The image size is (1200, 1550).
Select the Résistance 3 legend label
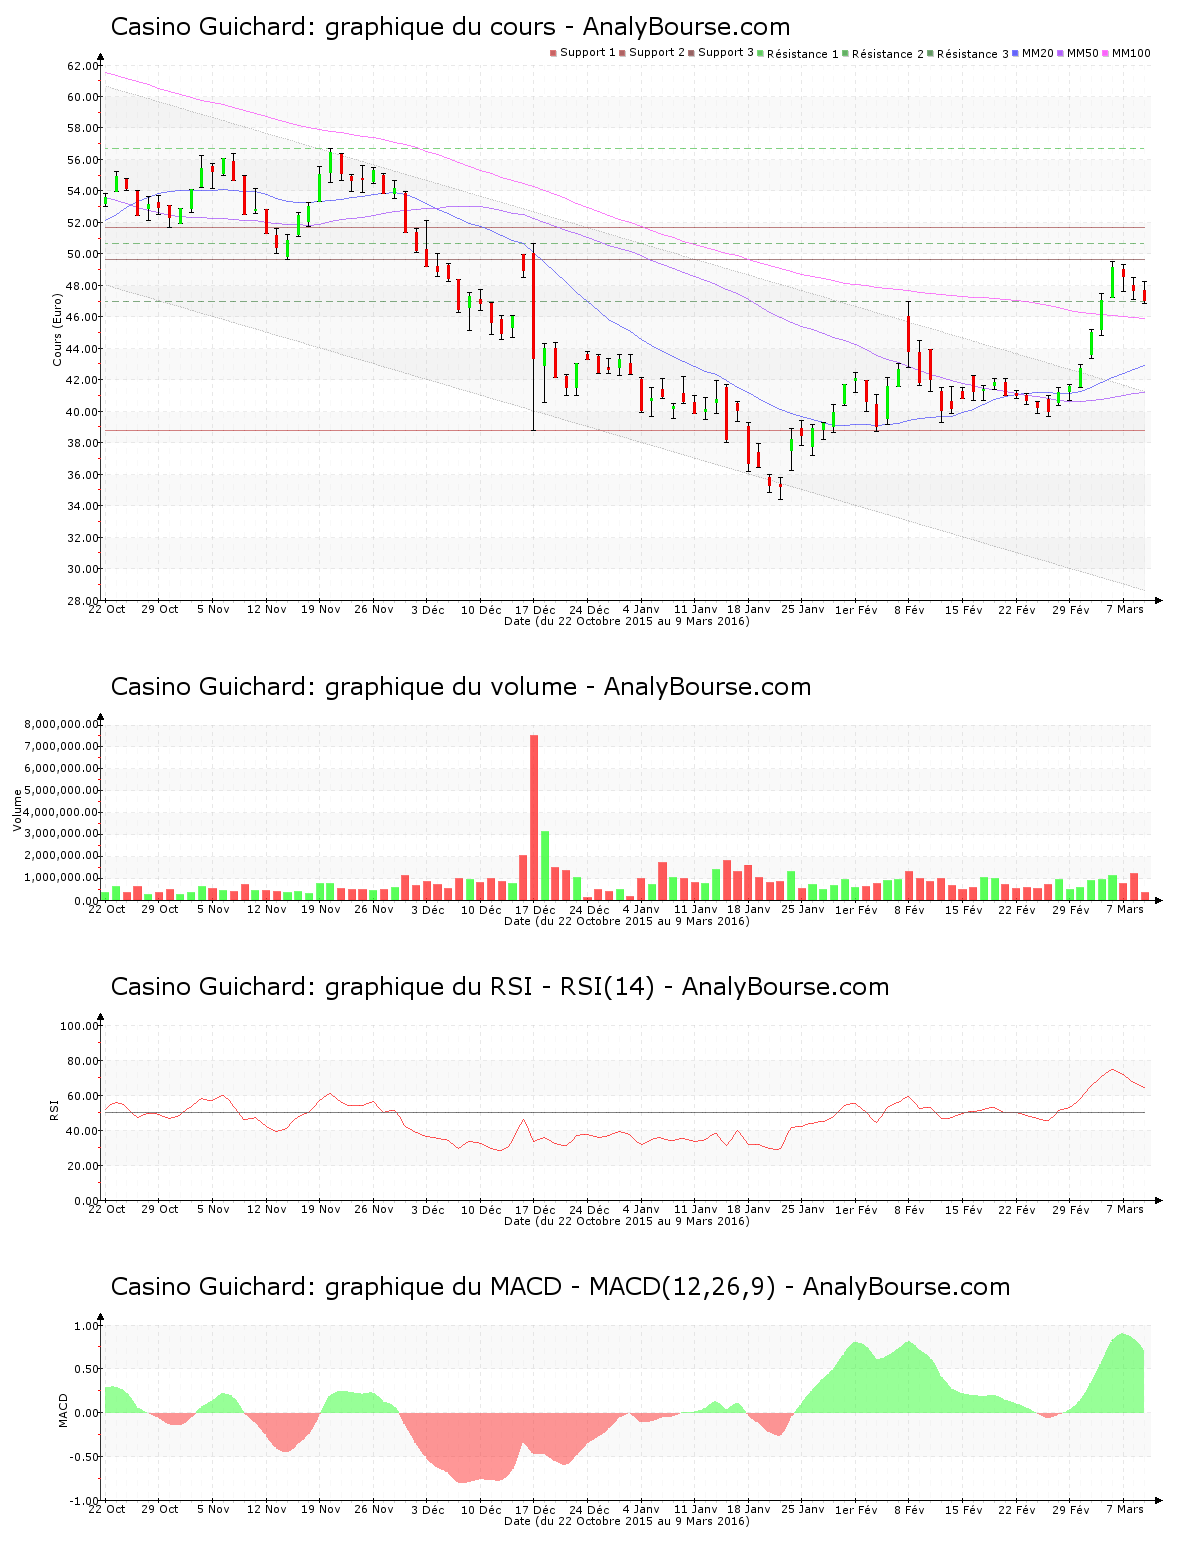[x=973, y=54]
